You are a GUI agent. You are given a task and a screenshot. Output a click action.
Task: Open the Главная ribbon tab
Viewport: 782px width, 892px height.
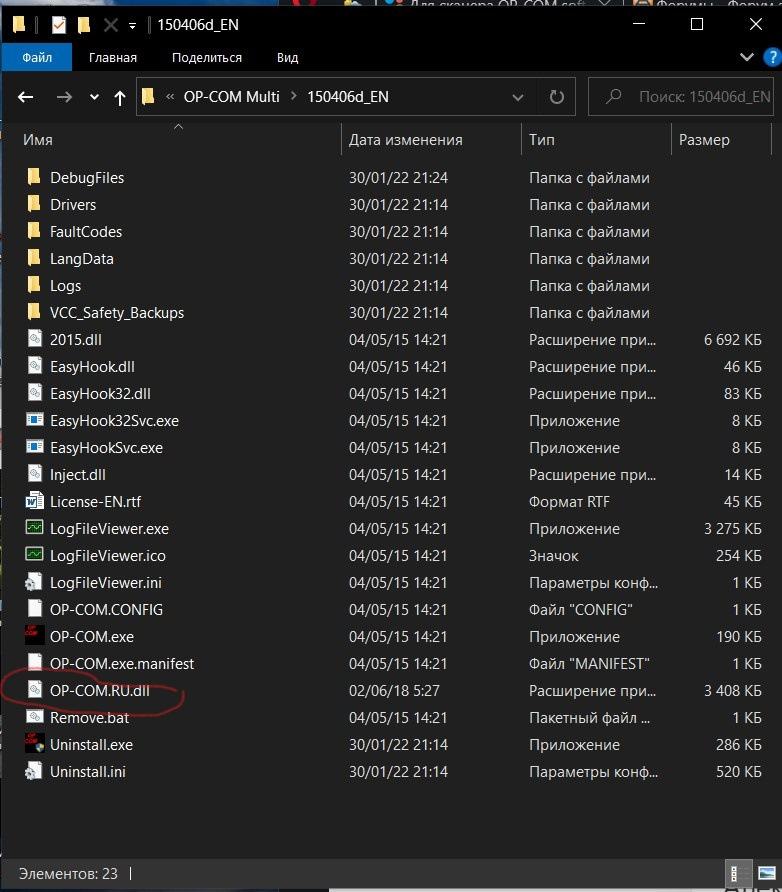click(112, 58)
